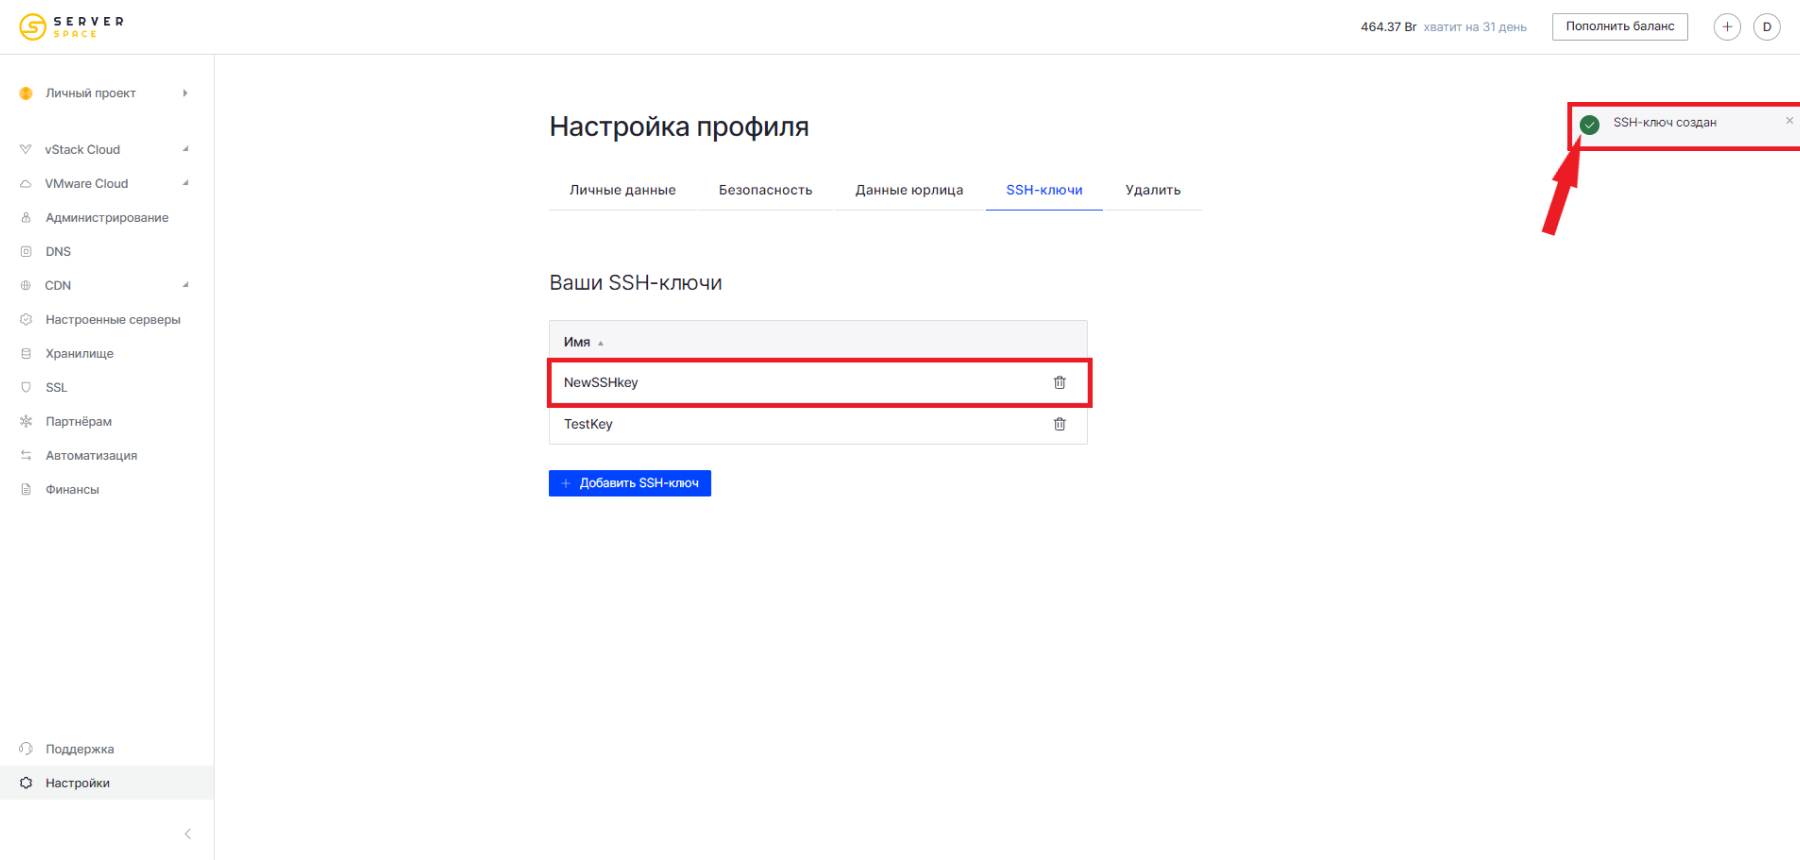Screen dimensions: 1800x860
Task: Select the SSH-ключи tab
Action: 1044,190
